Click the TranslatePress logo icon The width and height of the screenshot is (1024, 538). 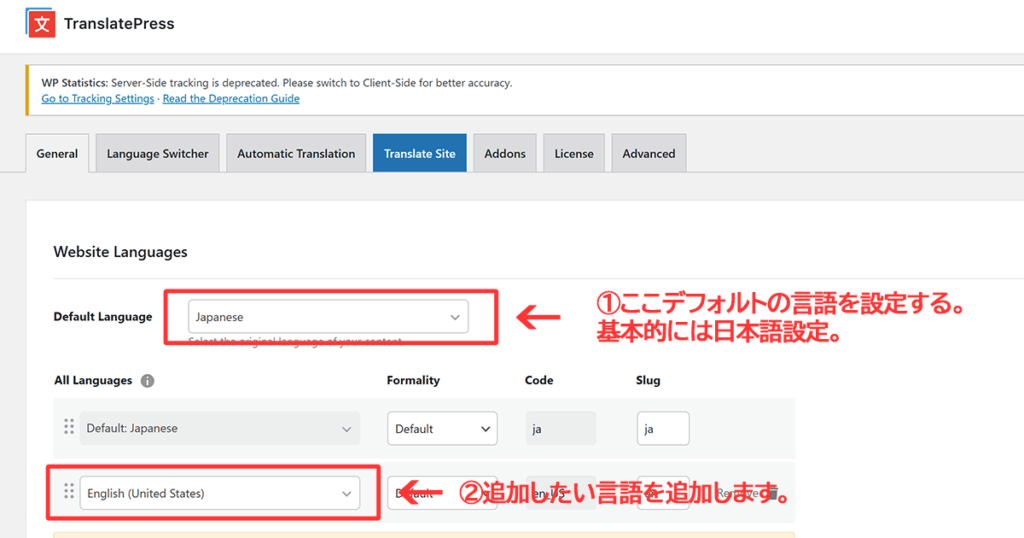coord(41,23)
